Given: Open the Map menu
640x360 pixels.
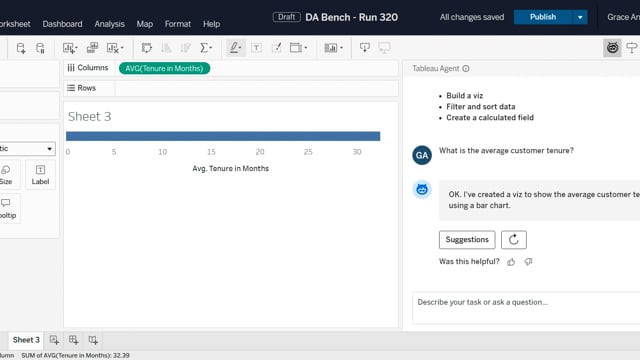Looking at the screenshot, I should (x=145, y=24).
